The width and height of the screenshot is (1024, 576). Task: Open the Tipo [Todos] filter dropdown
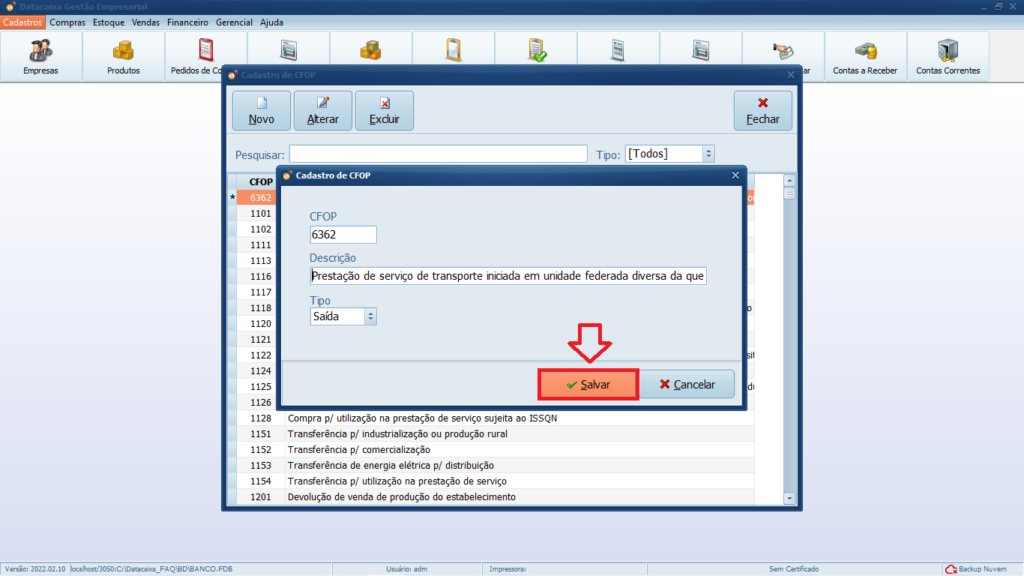point(708,154)
